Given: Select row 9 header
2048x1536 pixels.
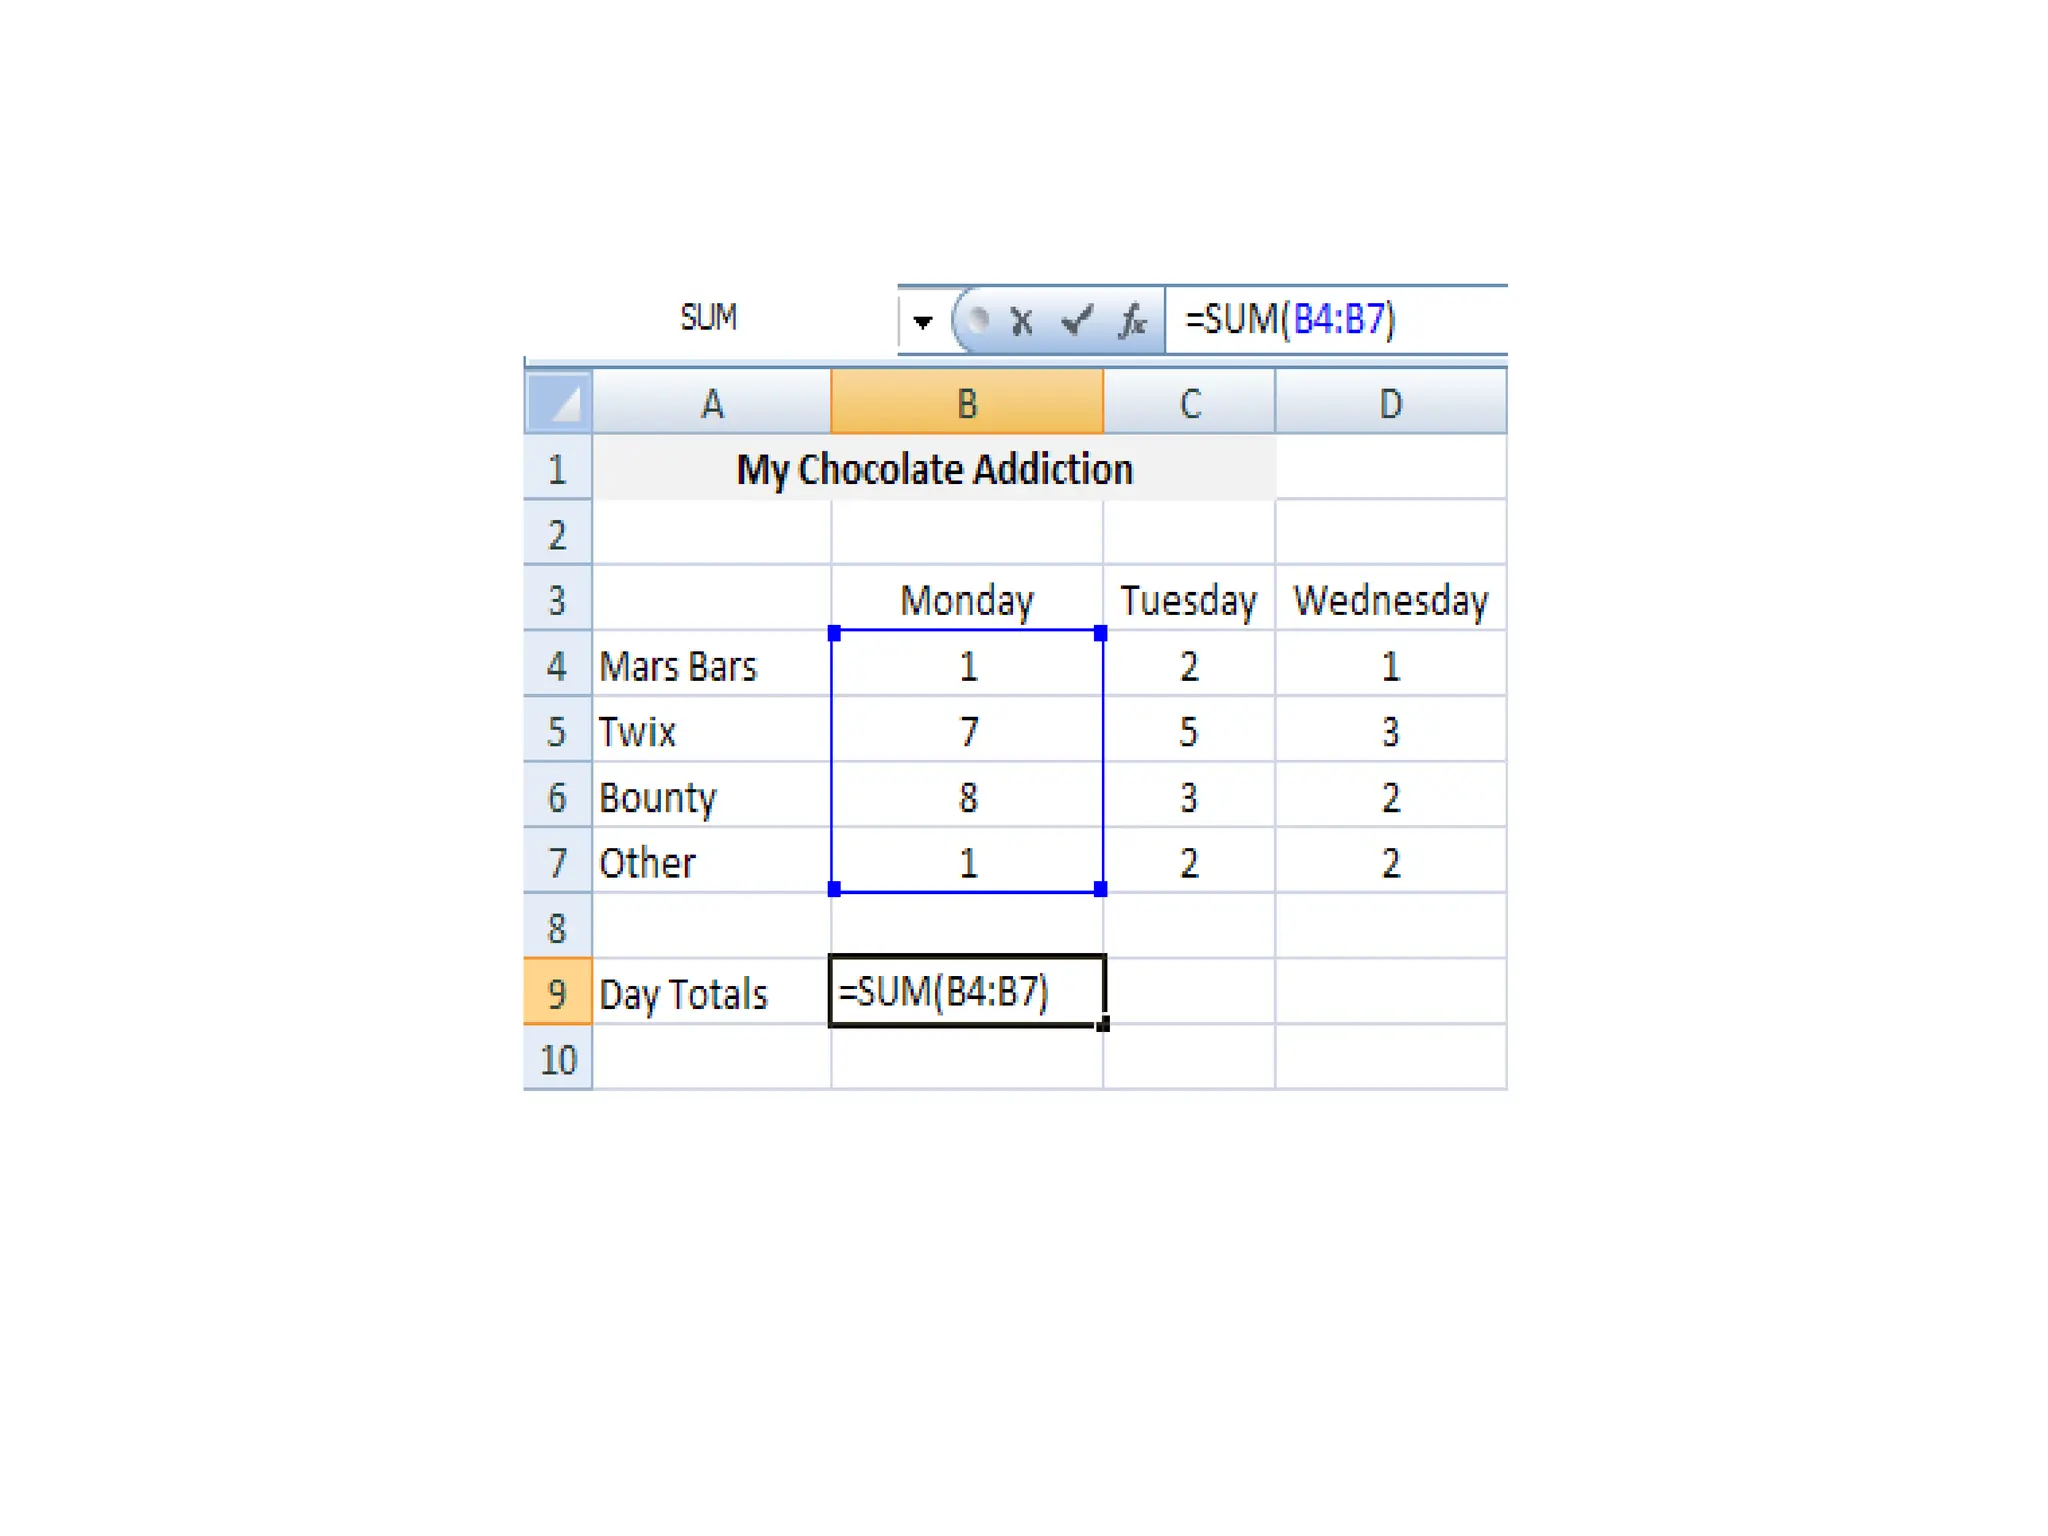Looking at the screenshot, I should (557, 993).
